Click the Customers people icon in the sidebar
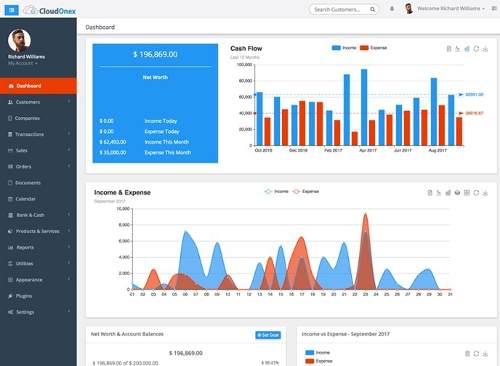Screen dimensions: 500x366 click(x=10, y=102)
